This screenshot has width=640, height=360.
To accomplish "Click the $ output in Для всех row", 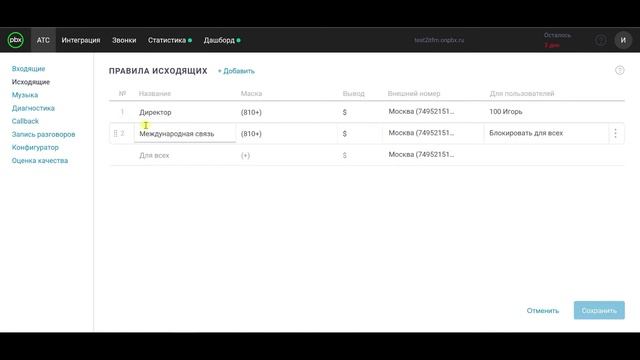I will point(345,155).
